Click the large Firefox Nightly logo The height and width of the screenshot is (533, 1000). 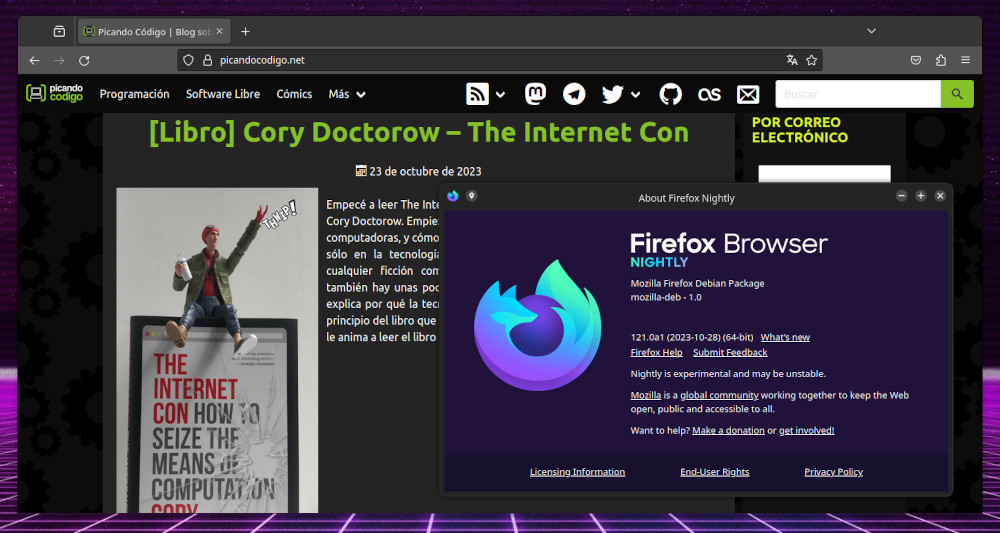coord(538,325)
